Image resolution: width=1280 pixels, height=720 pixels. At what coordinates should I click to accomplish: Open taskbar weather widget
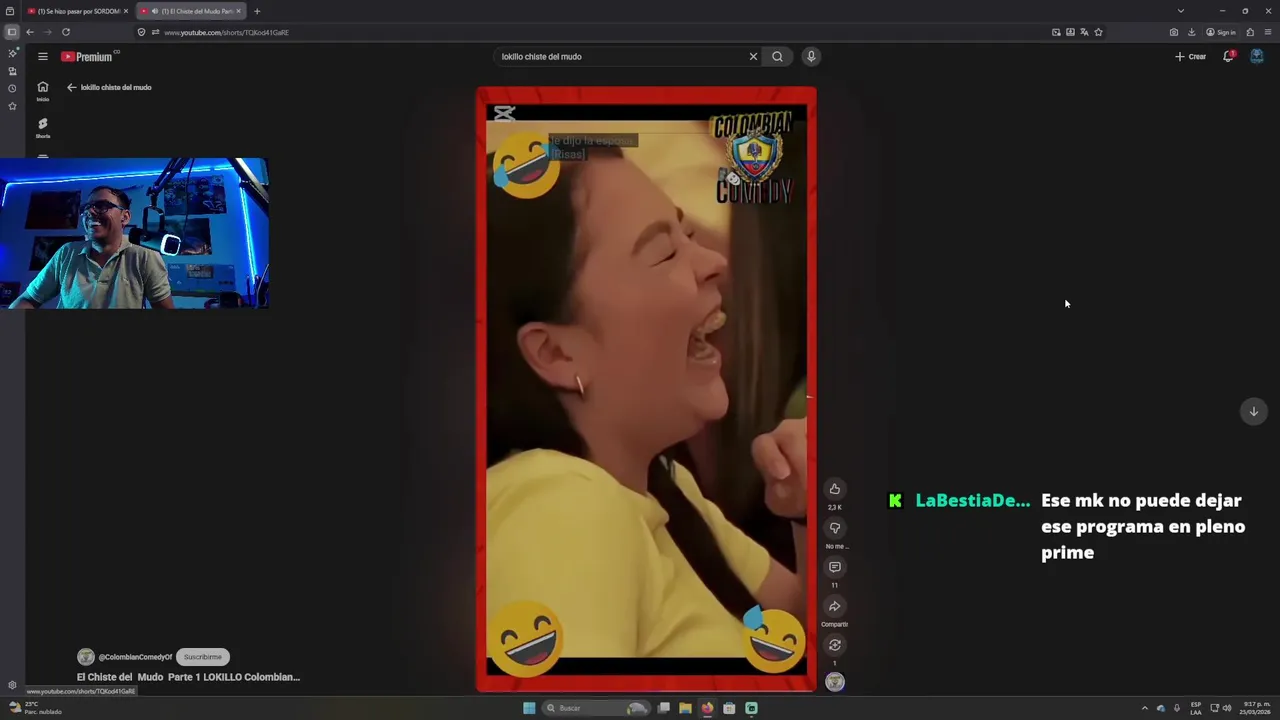[35, 708]
